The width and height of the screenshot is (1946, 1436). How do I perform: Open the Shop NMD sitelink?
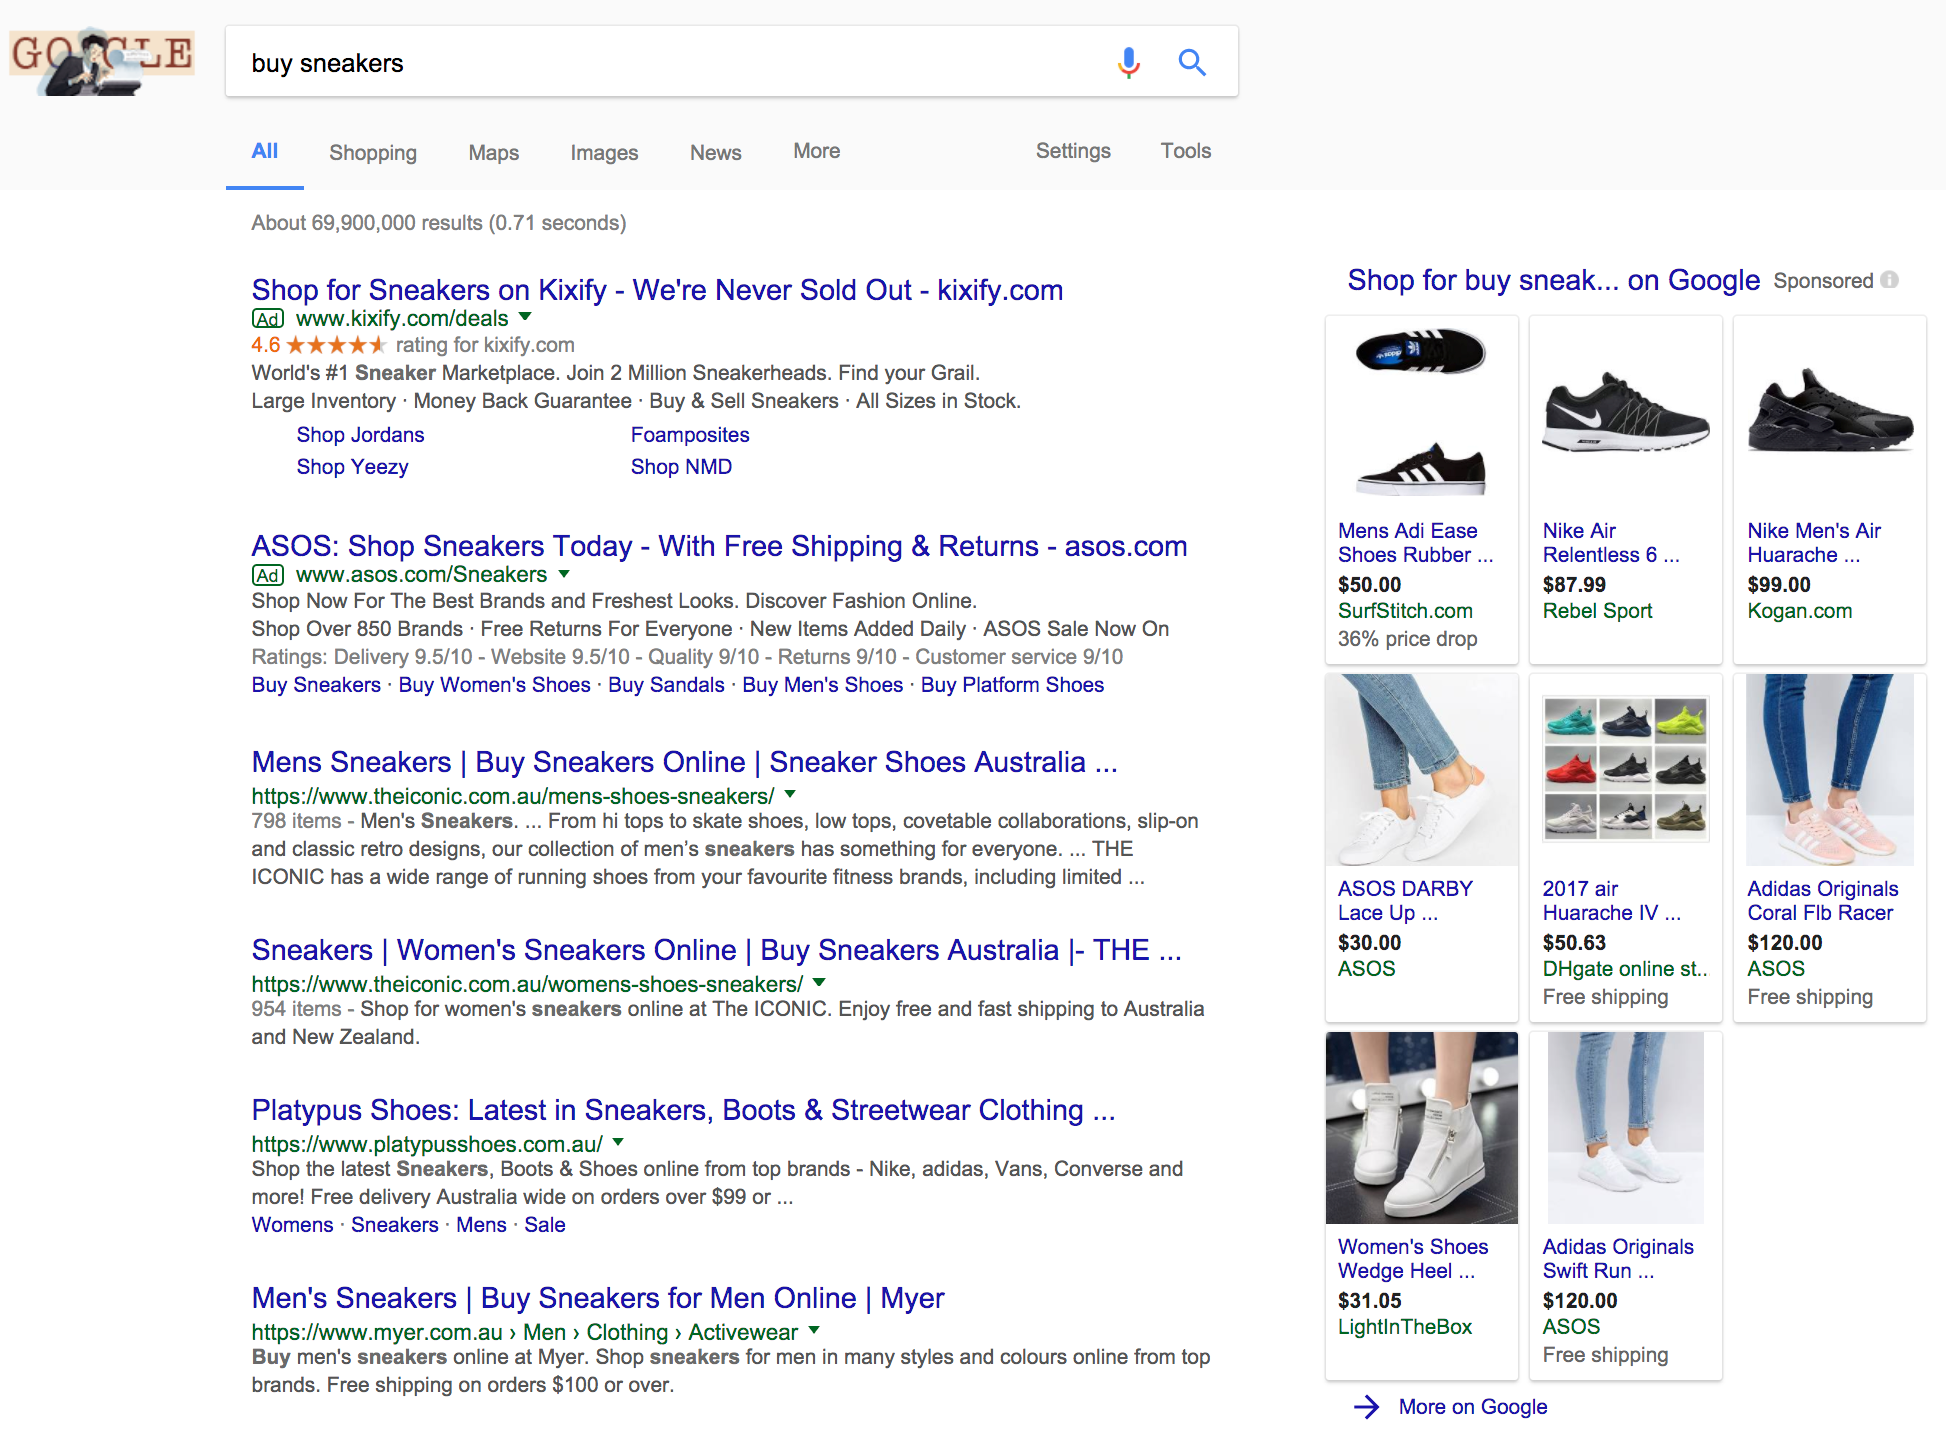tap(681, 467)
